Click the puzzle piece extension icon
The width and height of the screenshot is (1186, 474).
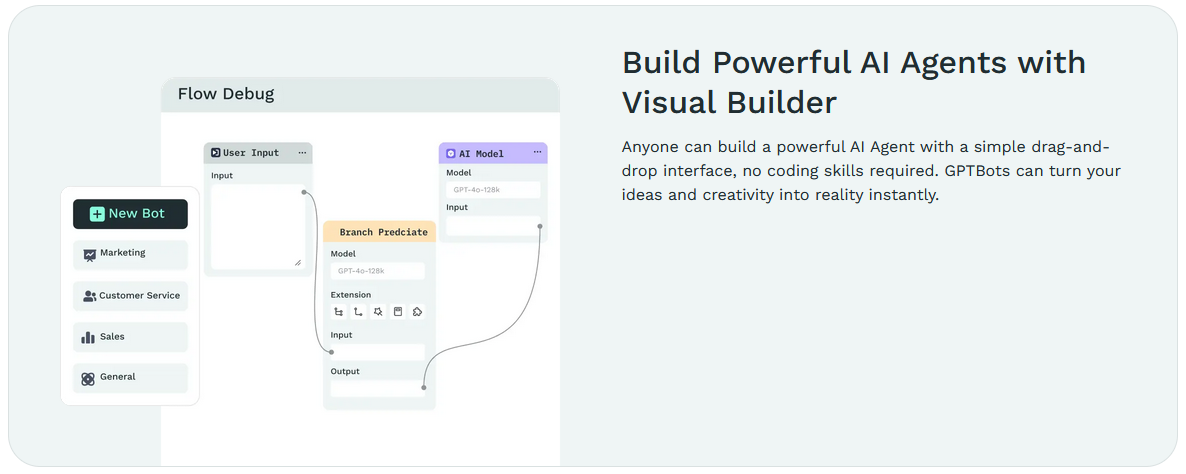coord(417,311)
